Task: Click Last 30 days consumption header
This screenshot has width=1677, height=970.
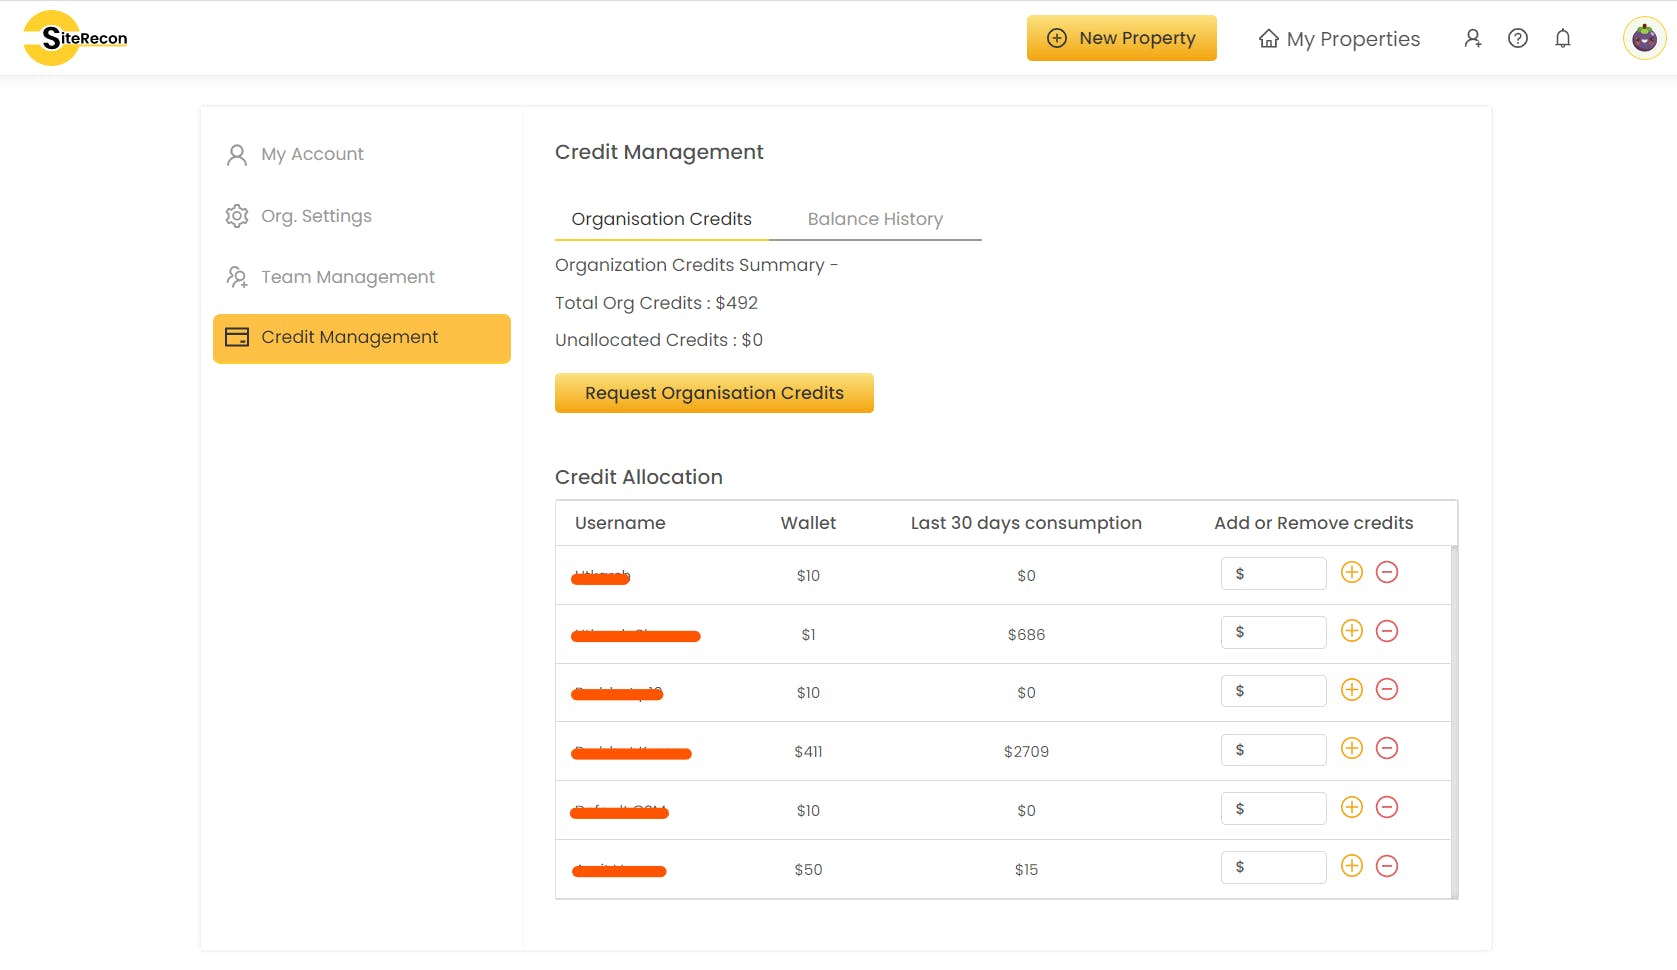Action: point(1026,523)
